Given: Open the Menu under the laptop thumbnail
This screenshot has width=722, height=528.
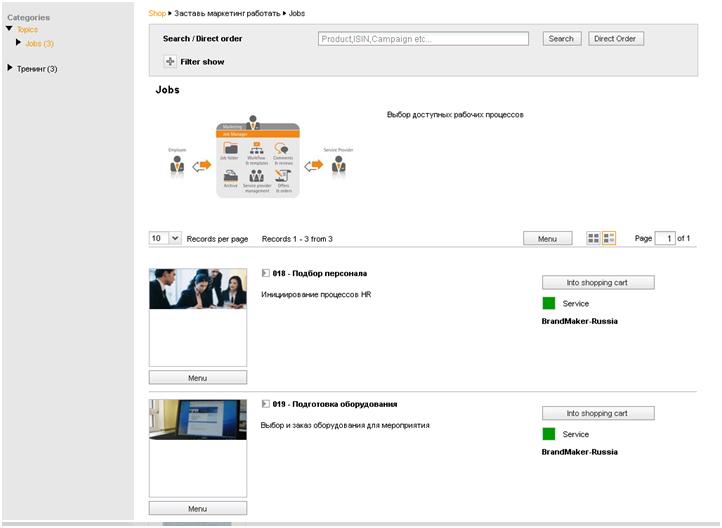Looking at the screenshot, I should 198,508.
